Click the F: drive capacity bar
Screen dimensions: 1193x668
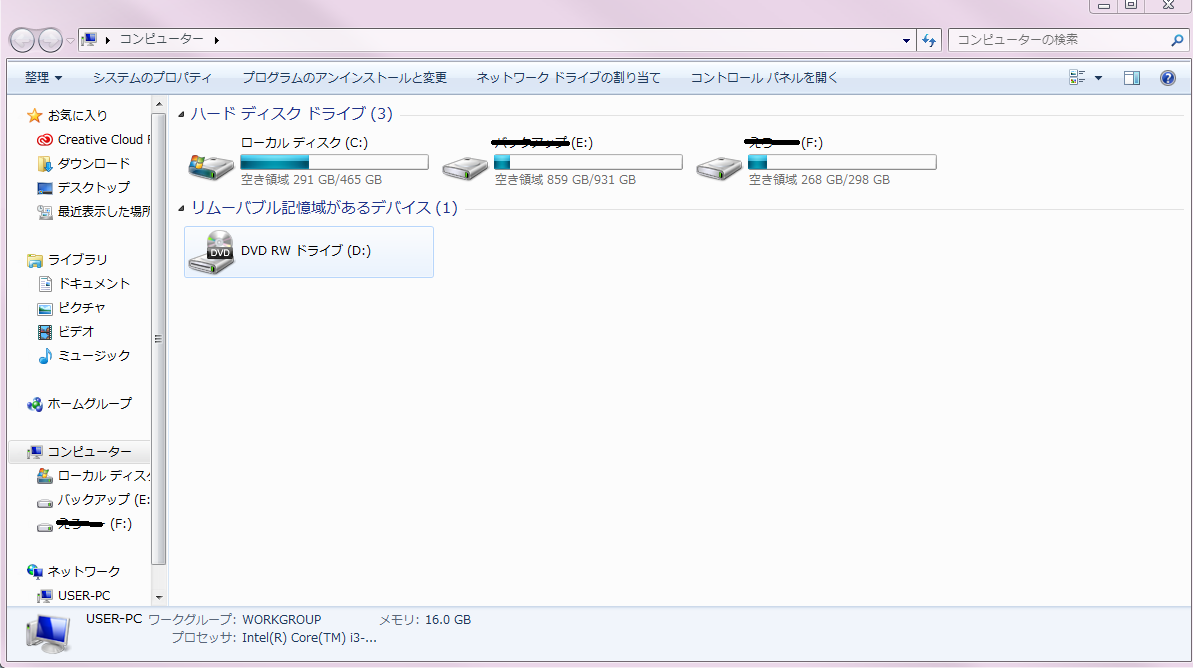pos(842,162)
